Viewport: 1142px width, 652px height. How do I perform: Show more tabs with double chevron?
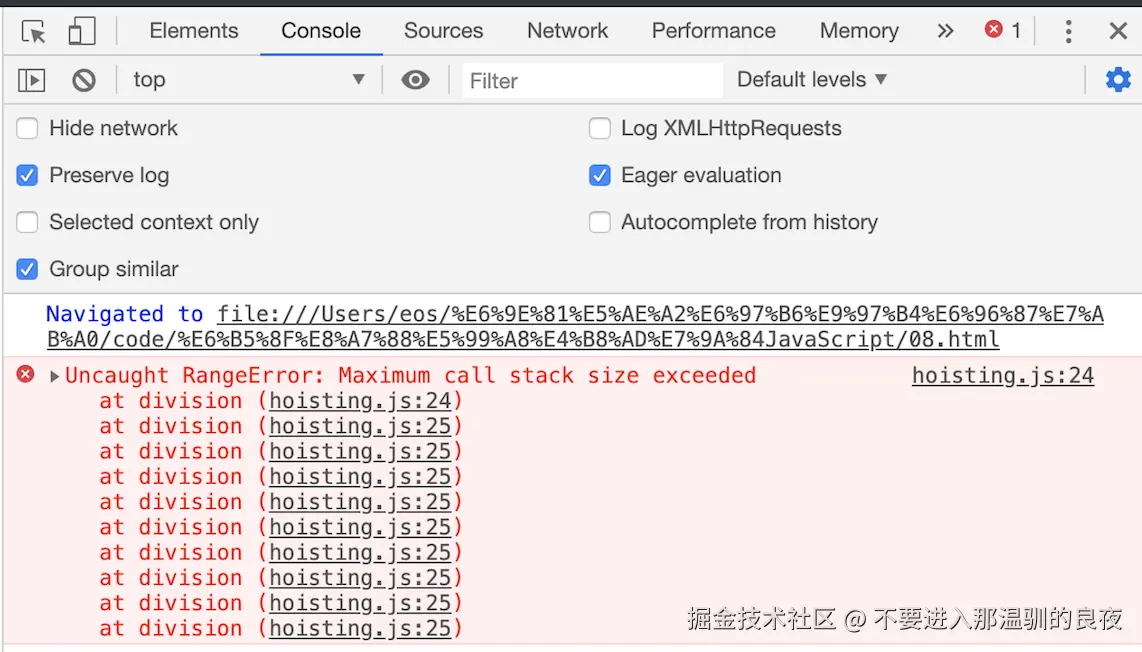point(945,31)
